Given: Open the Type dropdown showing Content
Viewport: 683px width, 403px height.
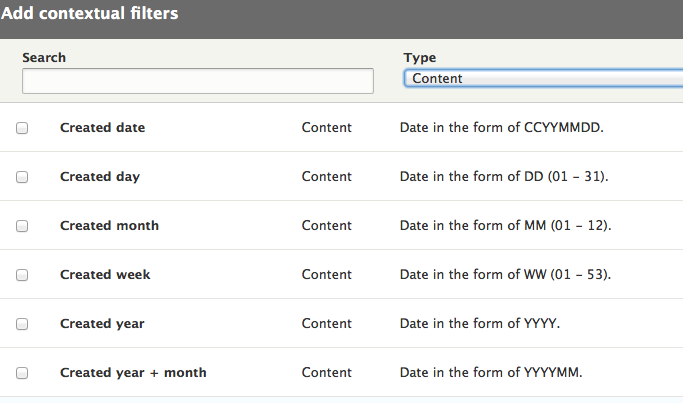Looking at the screenshot, I should 543,78.
